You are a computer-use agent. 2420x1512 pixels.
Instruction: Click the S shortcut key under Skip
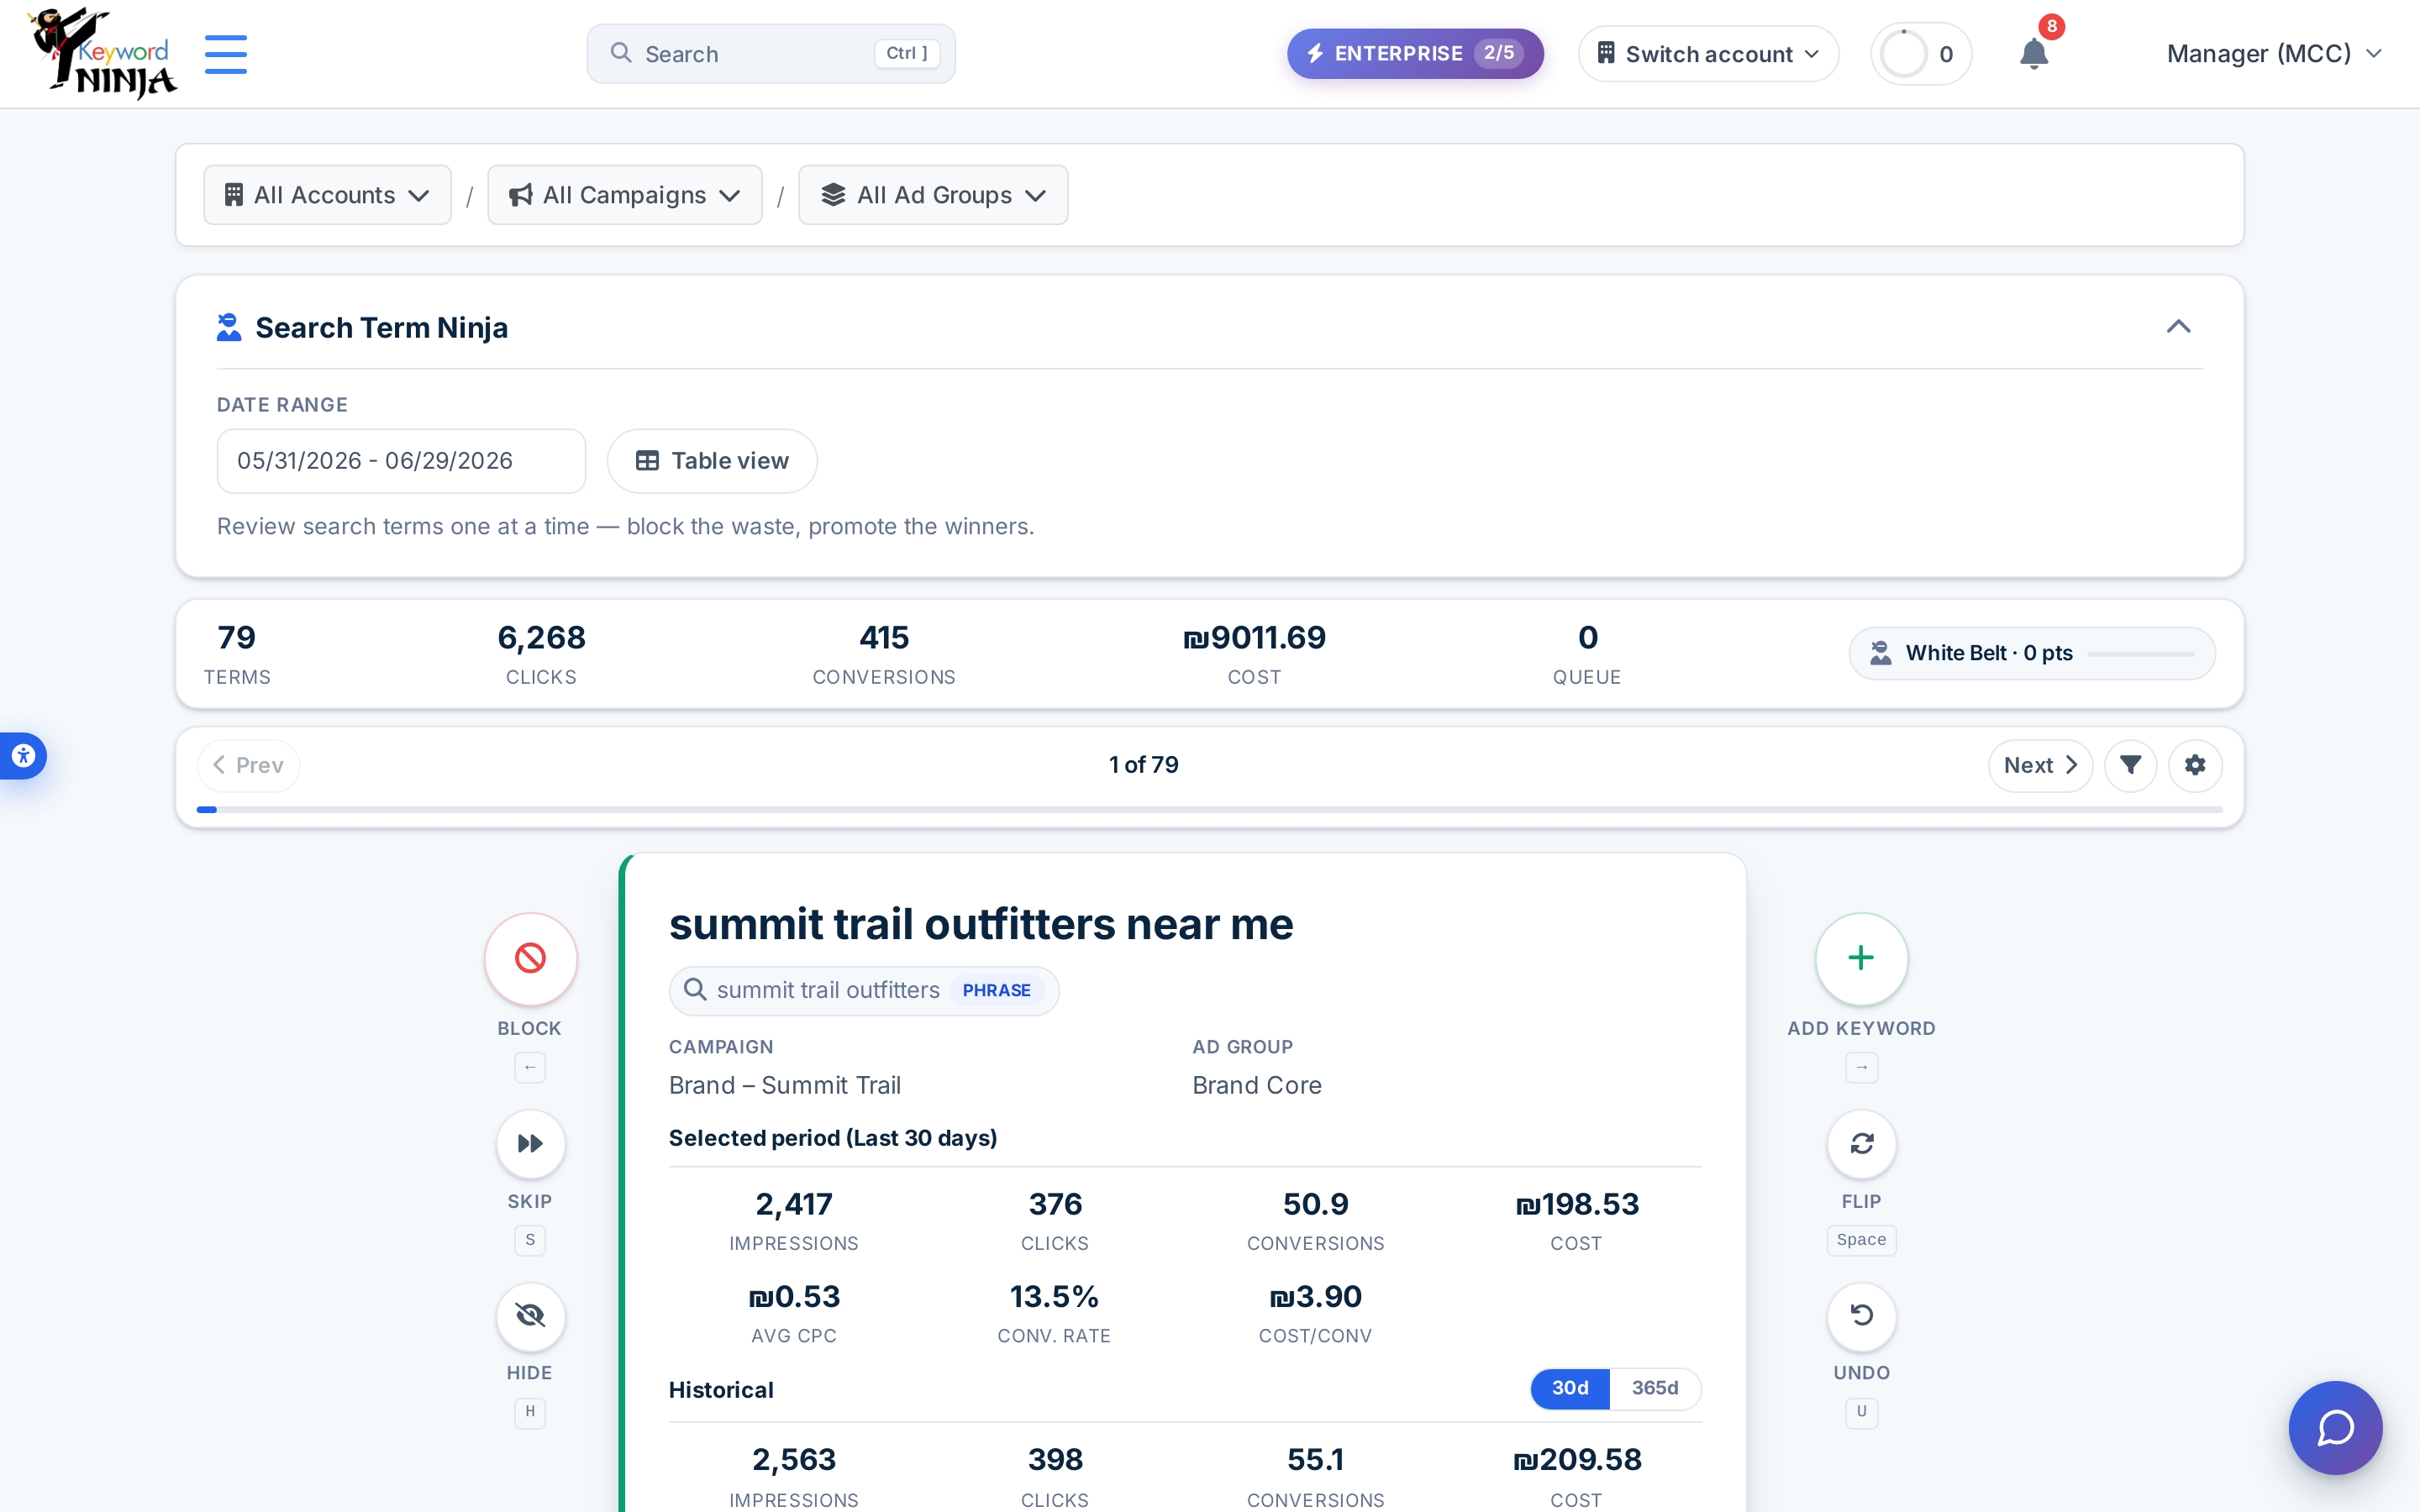530,1240
